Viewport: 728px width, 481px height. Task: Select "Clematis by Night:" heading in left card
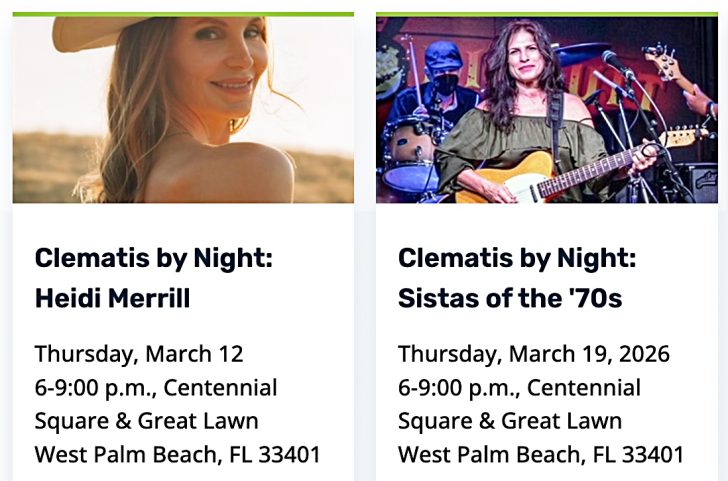[x=154, y=258]
